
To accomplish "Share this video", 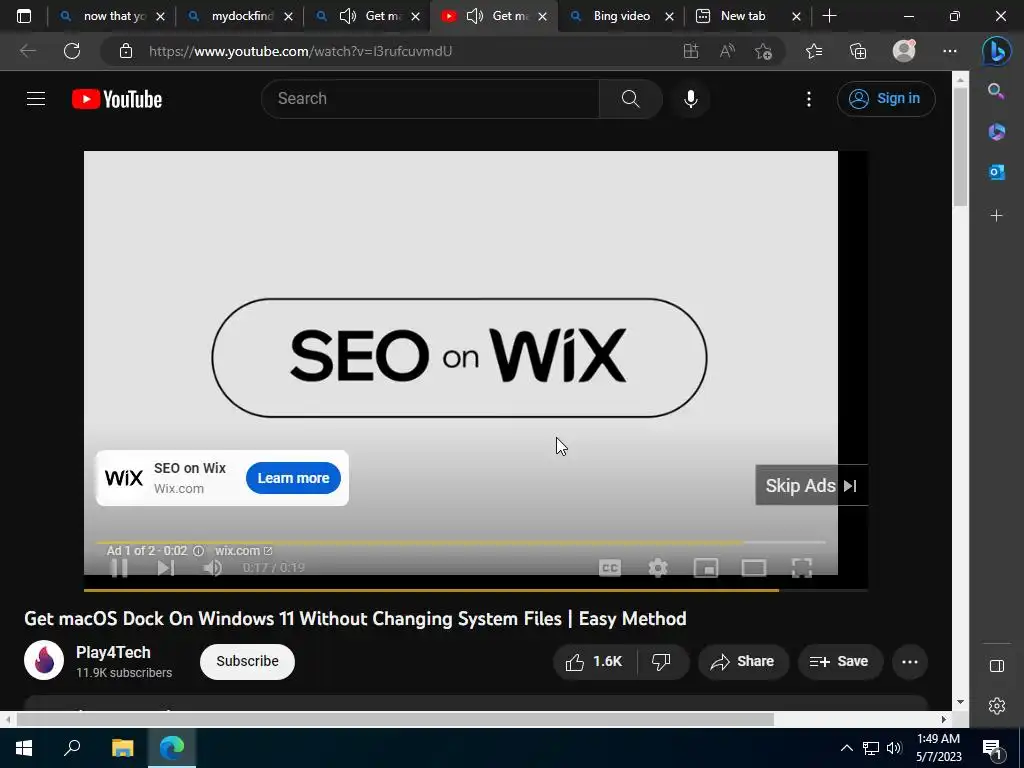I will [743, 662].
